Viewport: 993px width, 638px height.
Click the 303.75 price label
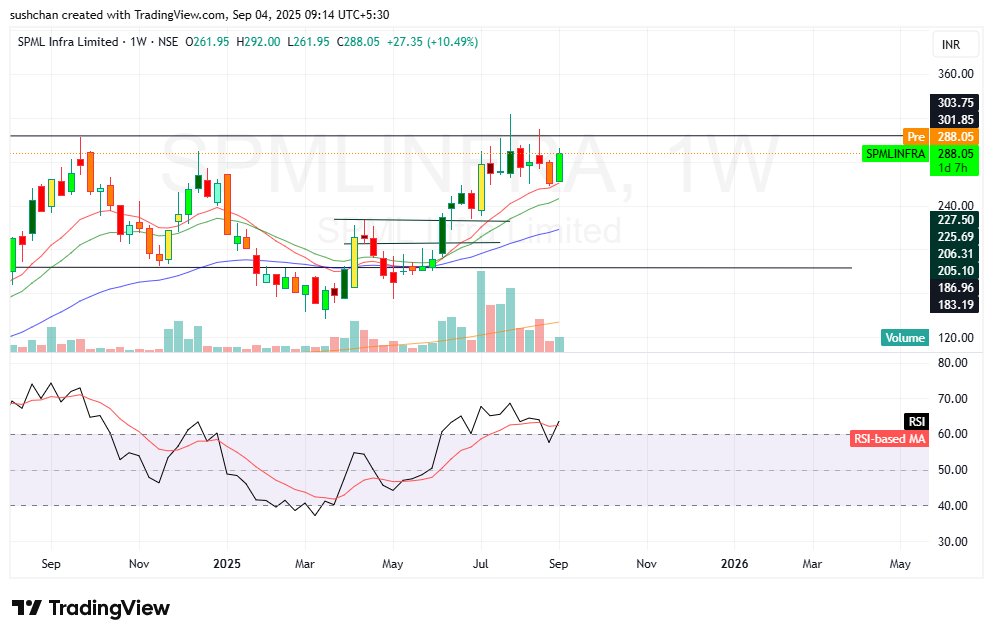[x=955, y=103]
